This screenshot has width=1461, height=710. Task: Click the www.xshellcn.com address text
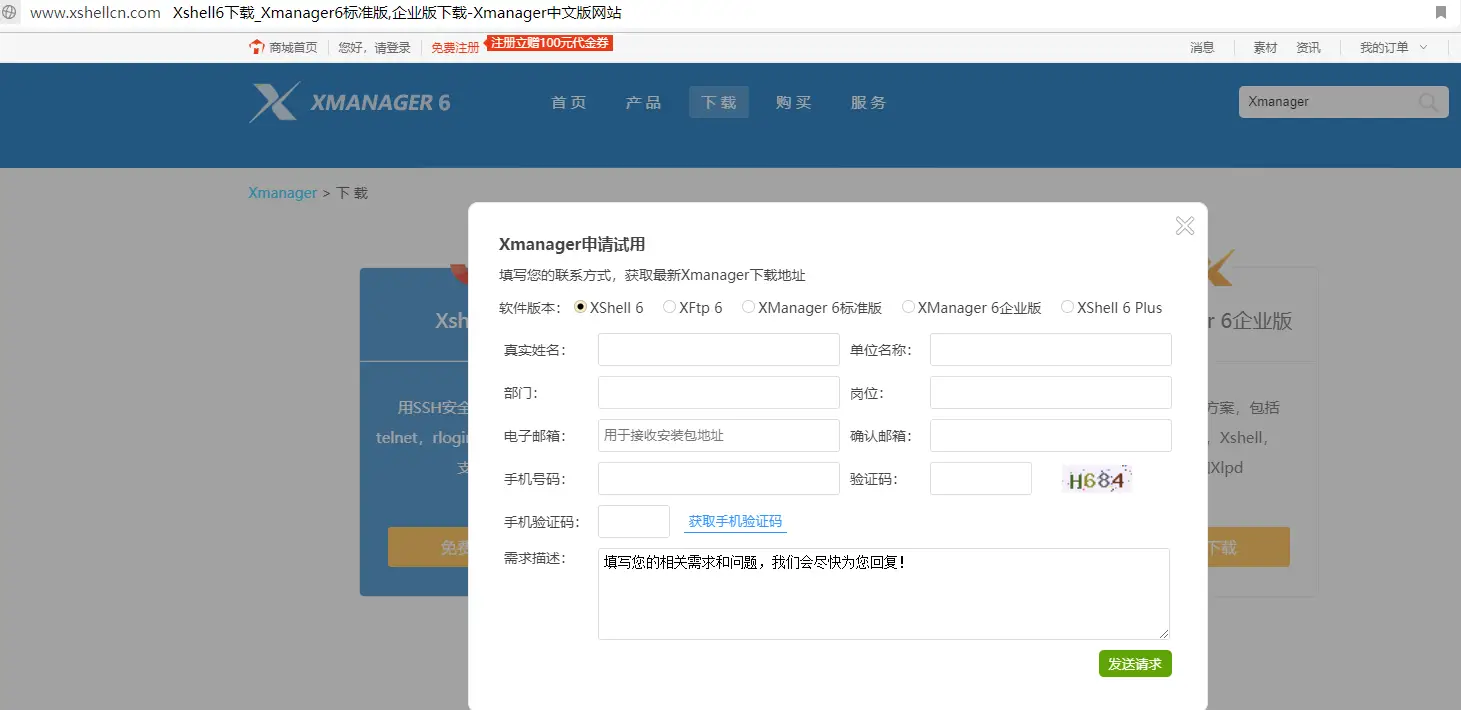[95, 13]
